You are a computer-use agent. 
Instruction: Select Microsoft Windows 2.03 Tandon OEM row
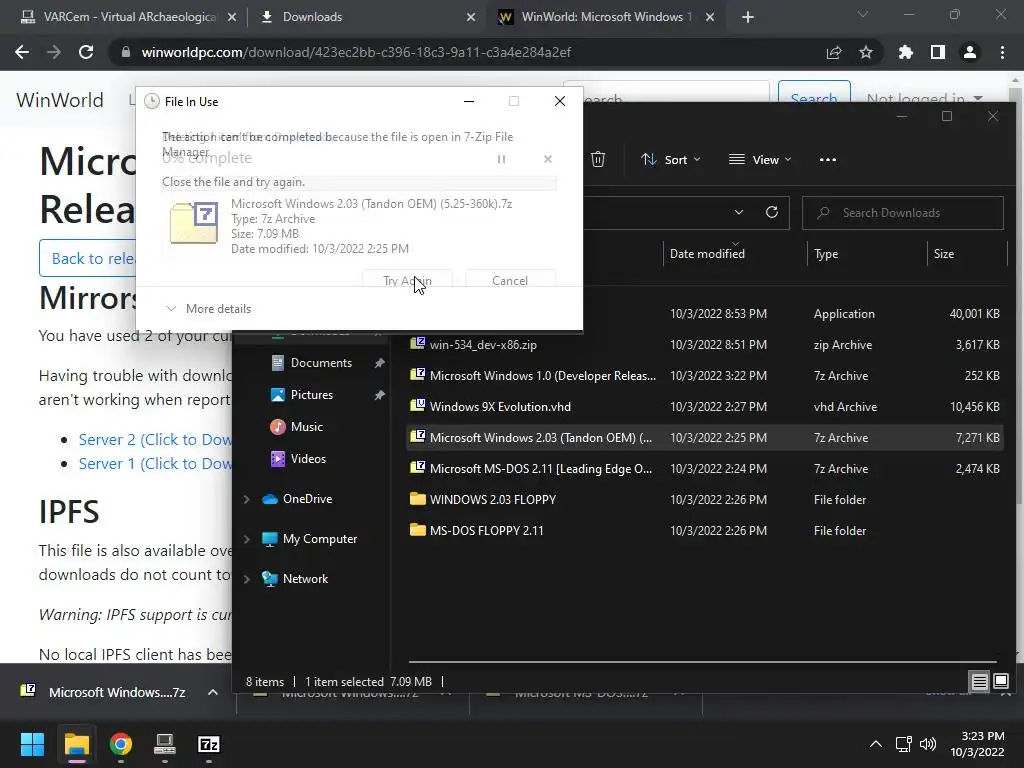click(x=705, y=438)
